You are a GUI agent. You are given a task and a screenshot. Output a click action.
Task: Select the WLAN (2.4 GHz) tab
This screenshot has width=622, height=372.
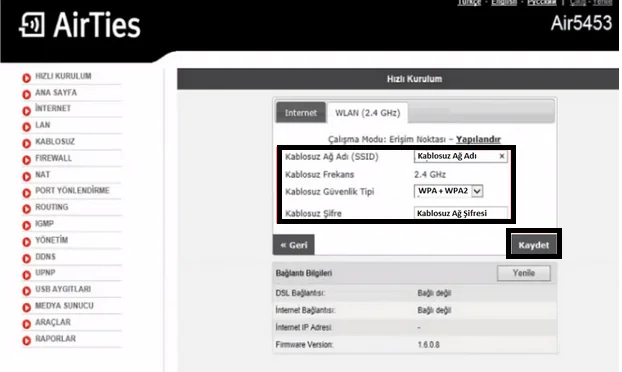tap(367, 113)
